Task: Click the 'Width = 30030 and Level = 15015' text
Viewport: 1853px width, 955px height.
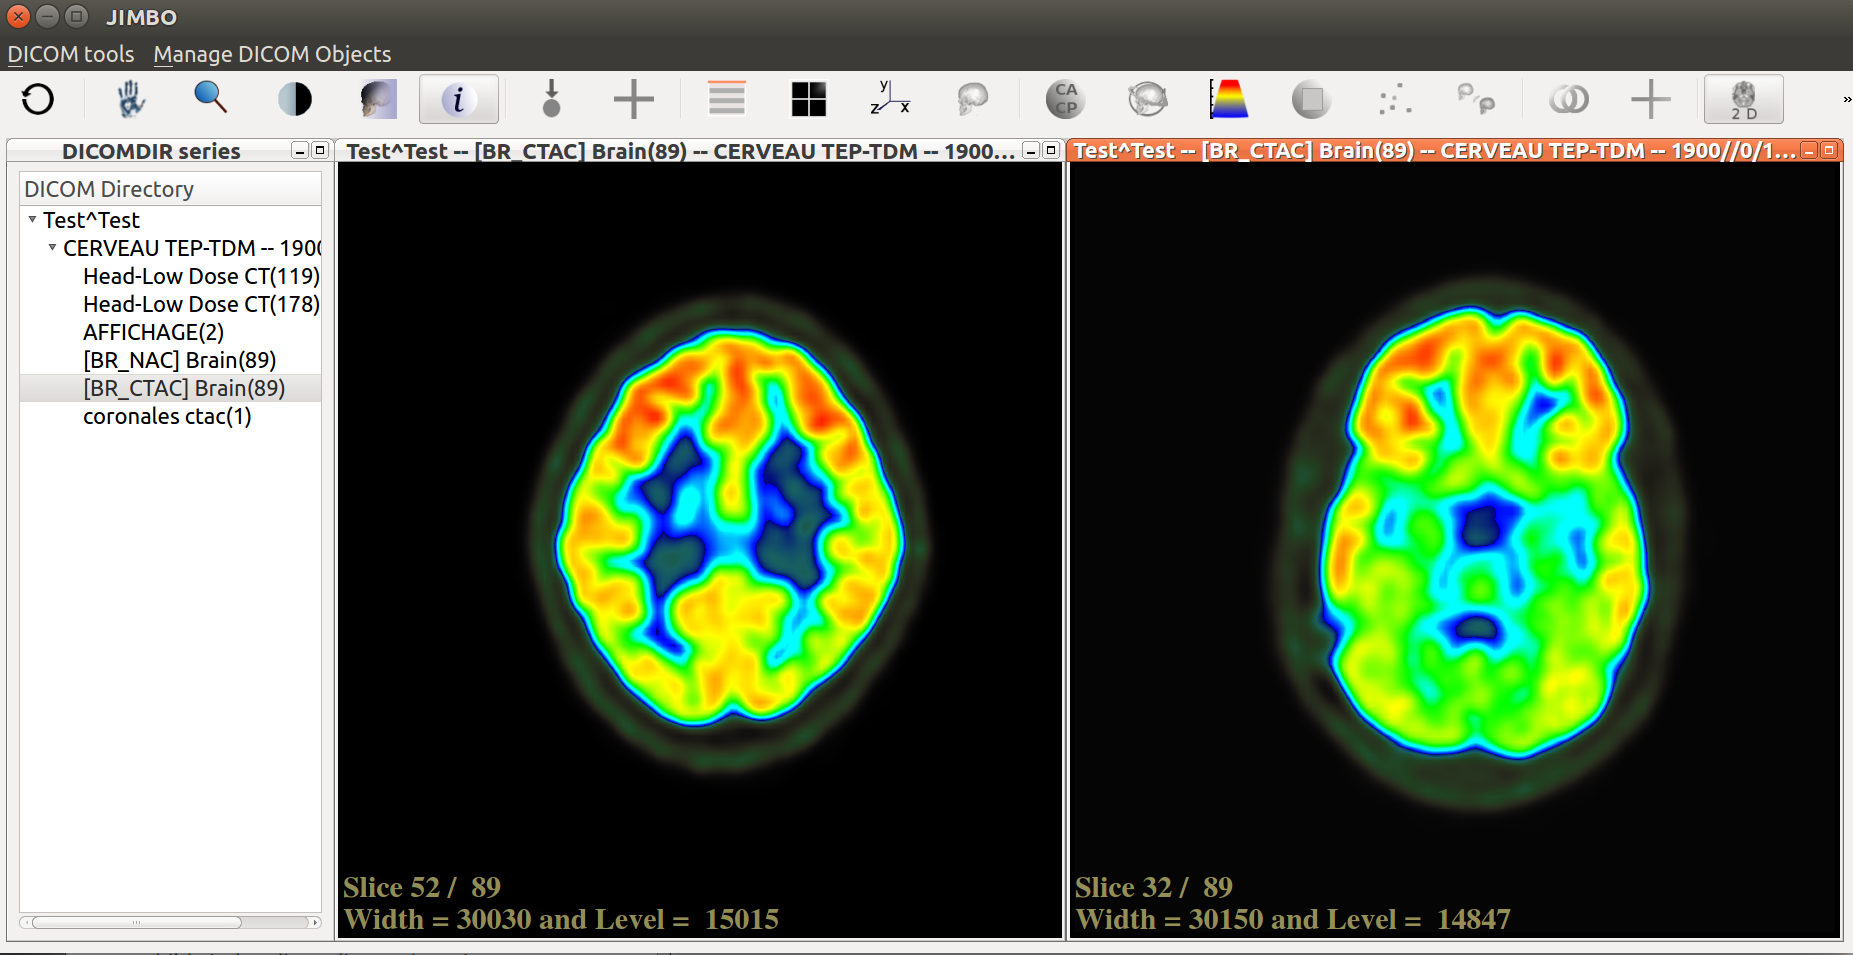Action: (561, 919)
